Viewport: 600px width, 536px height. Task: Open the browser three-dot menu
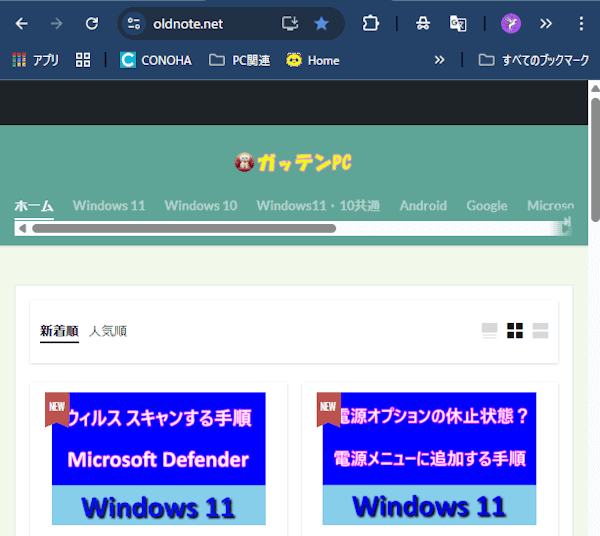(x=581, y=24)
